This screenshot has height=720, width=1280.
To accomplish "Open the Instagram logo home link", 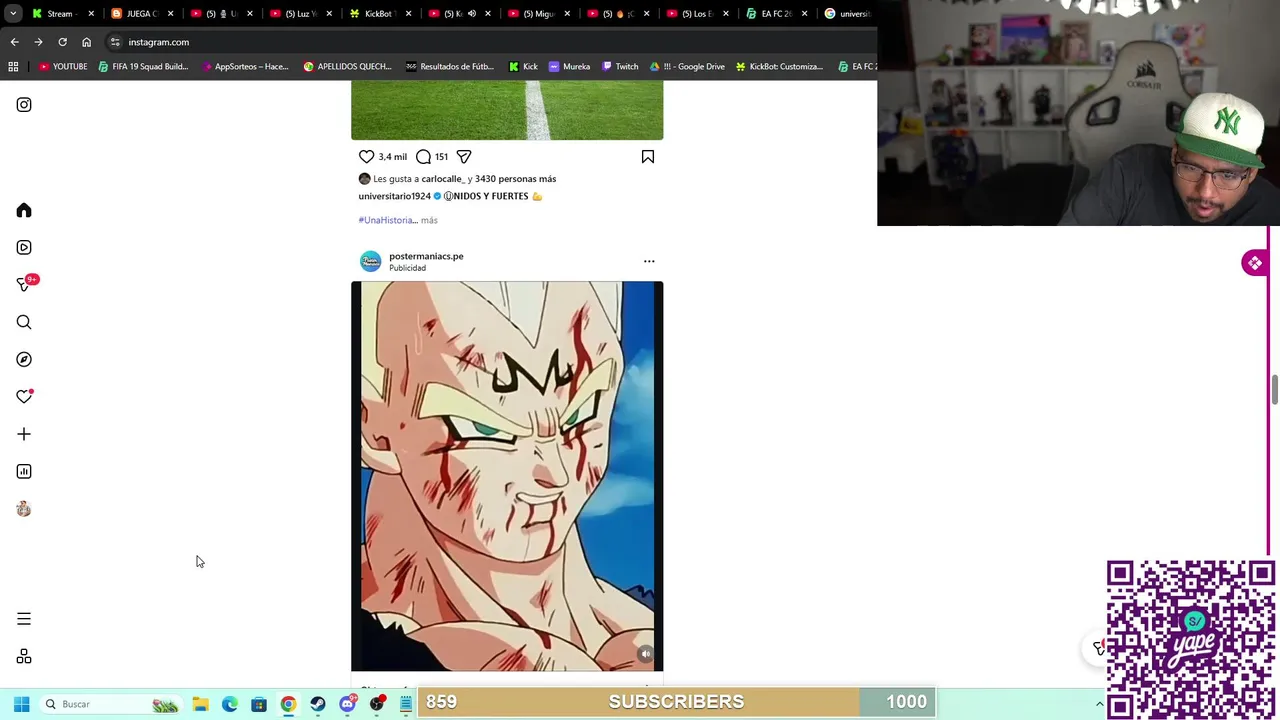I will tap(24, 105).
